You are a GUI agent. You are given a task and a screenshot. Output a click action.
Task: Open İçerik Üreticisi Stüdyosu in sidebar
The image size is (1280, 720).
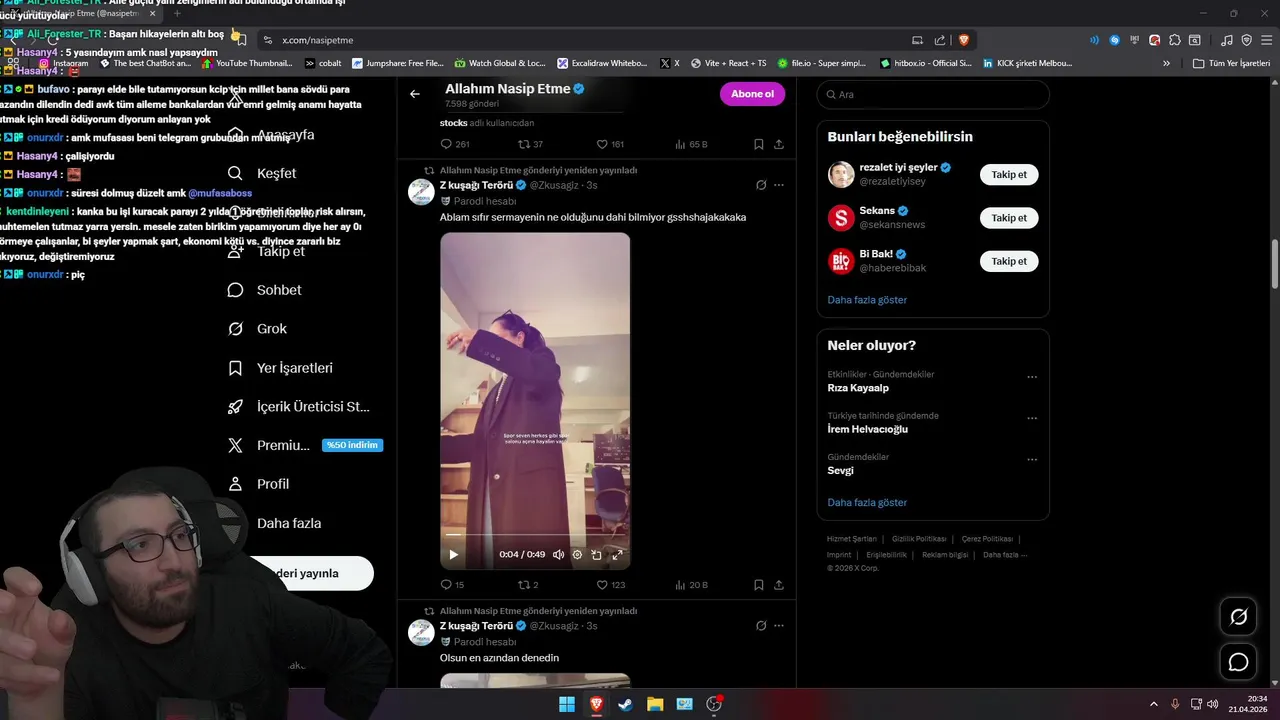pos(299,407)
